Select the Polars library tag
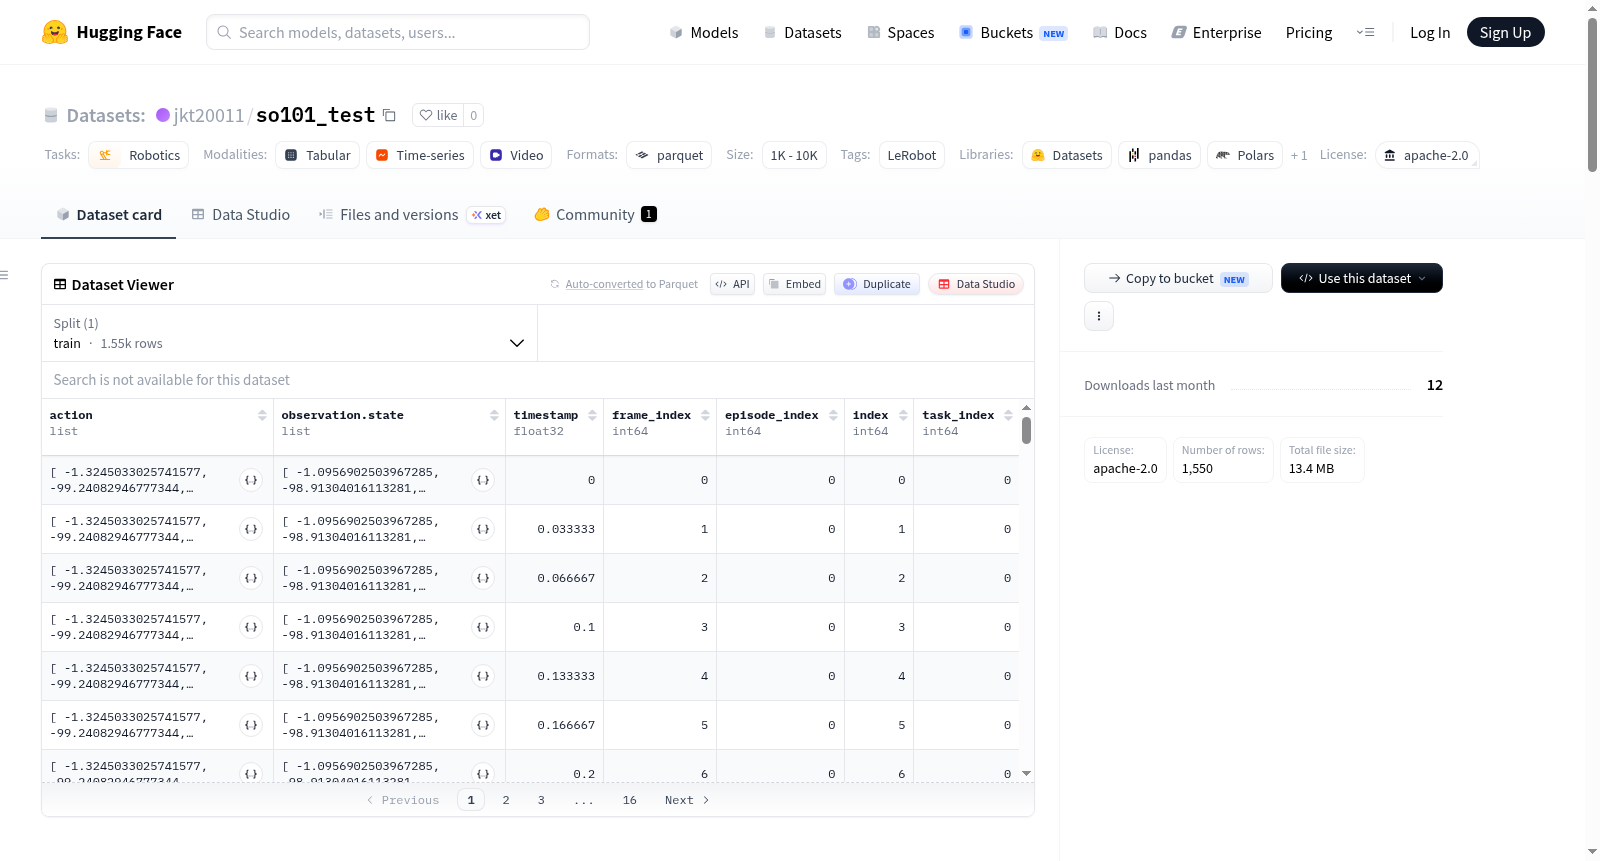Image resolution: width=1600 pixels, height=861 pixels. coord(1245,155)
